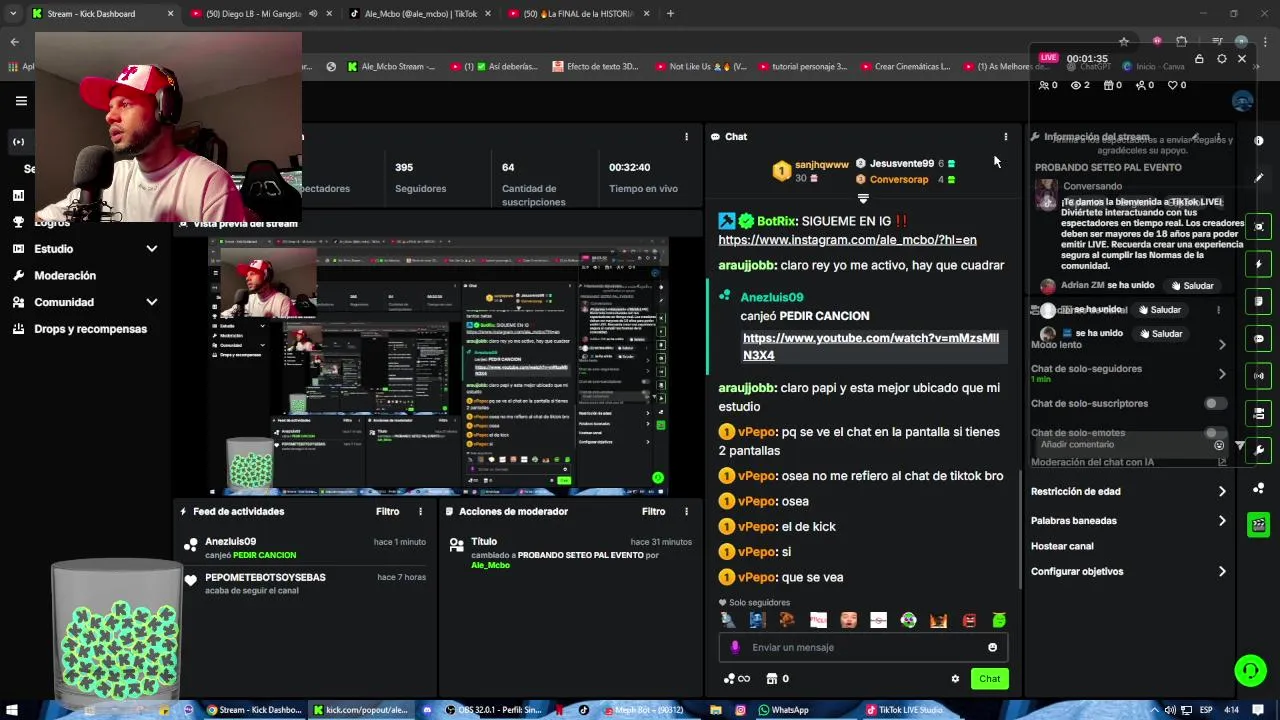
Task: Open chat panel three-dot menu
Action: (1005, 137)
